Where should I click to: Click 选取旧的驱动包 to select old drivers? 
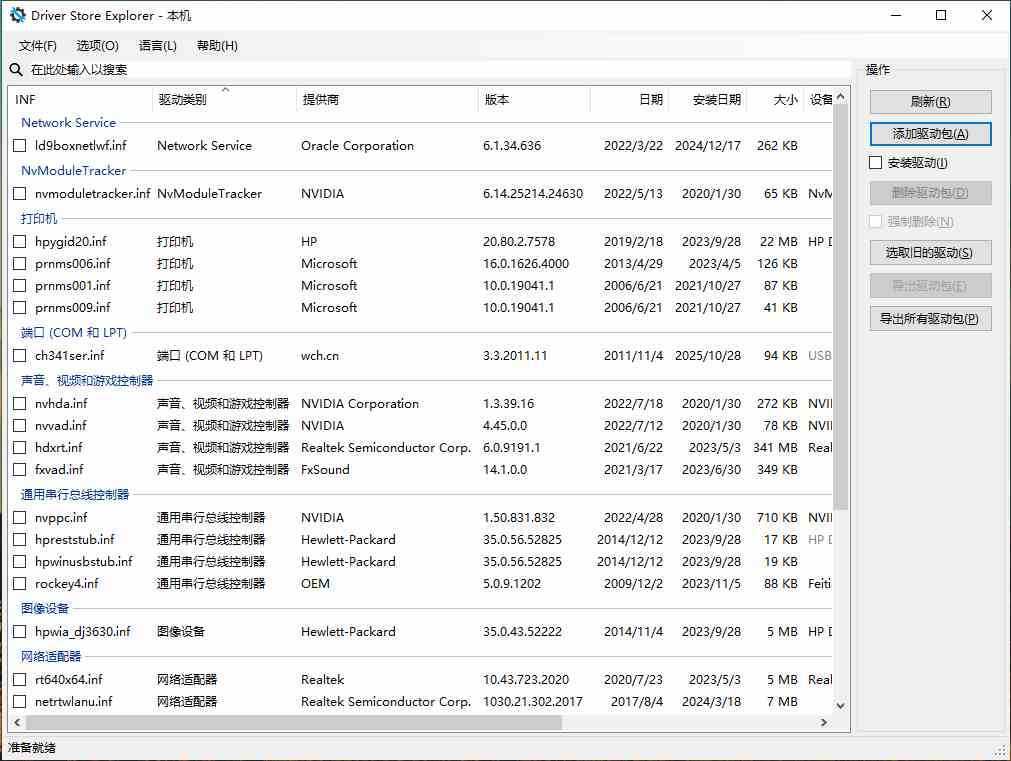[x=929, y=252]
